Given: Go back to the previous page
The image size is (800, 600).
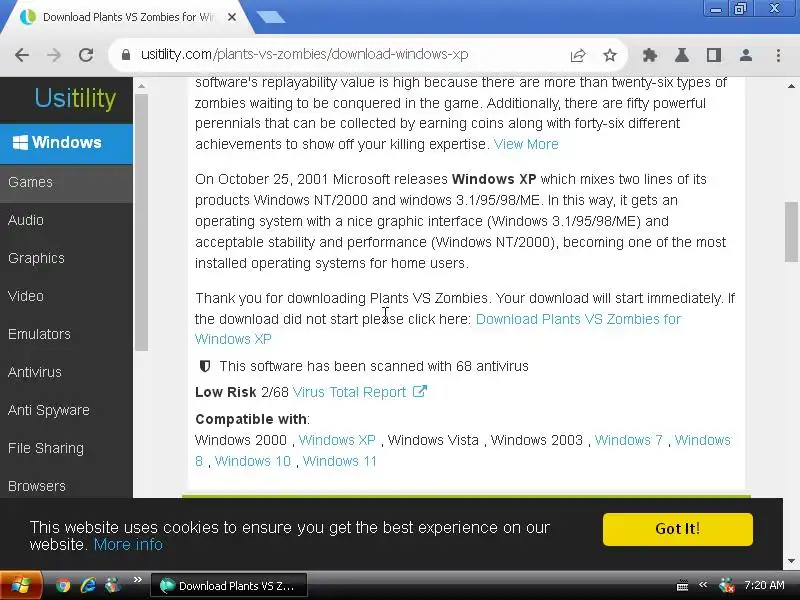Looking at the screenshot, I should (22, 55).
